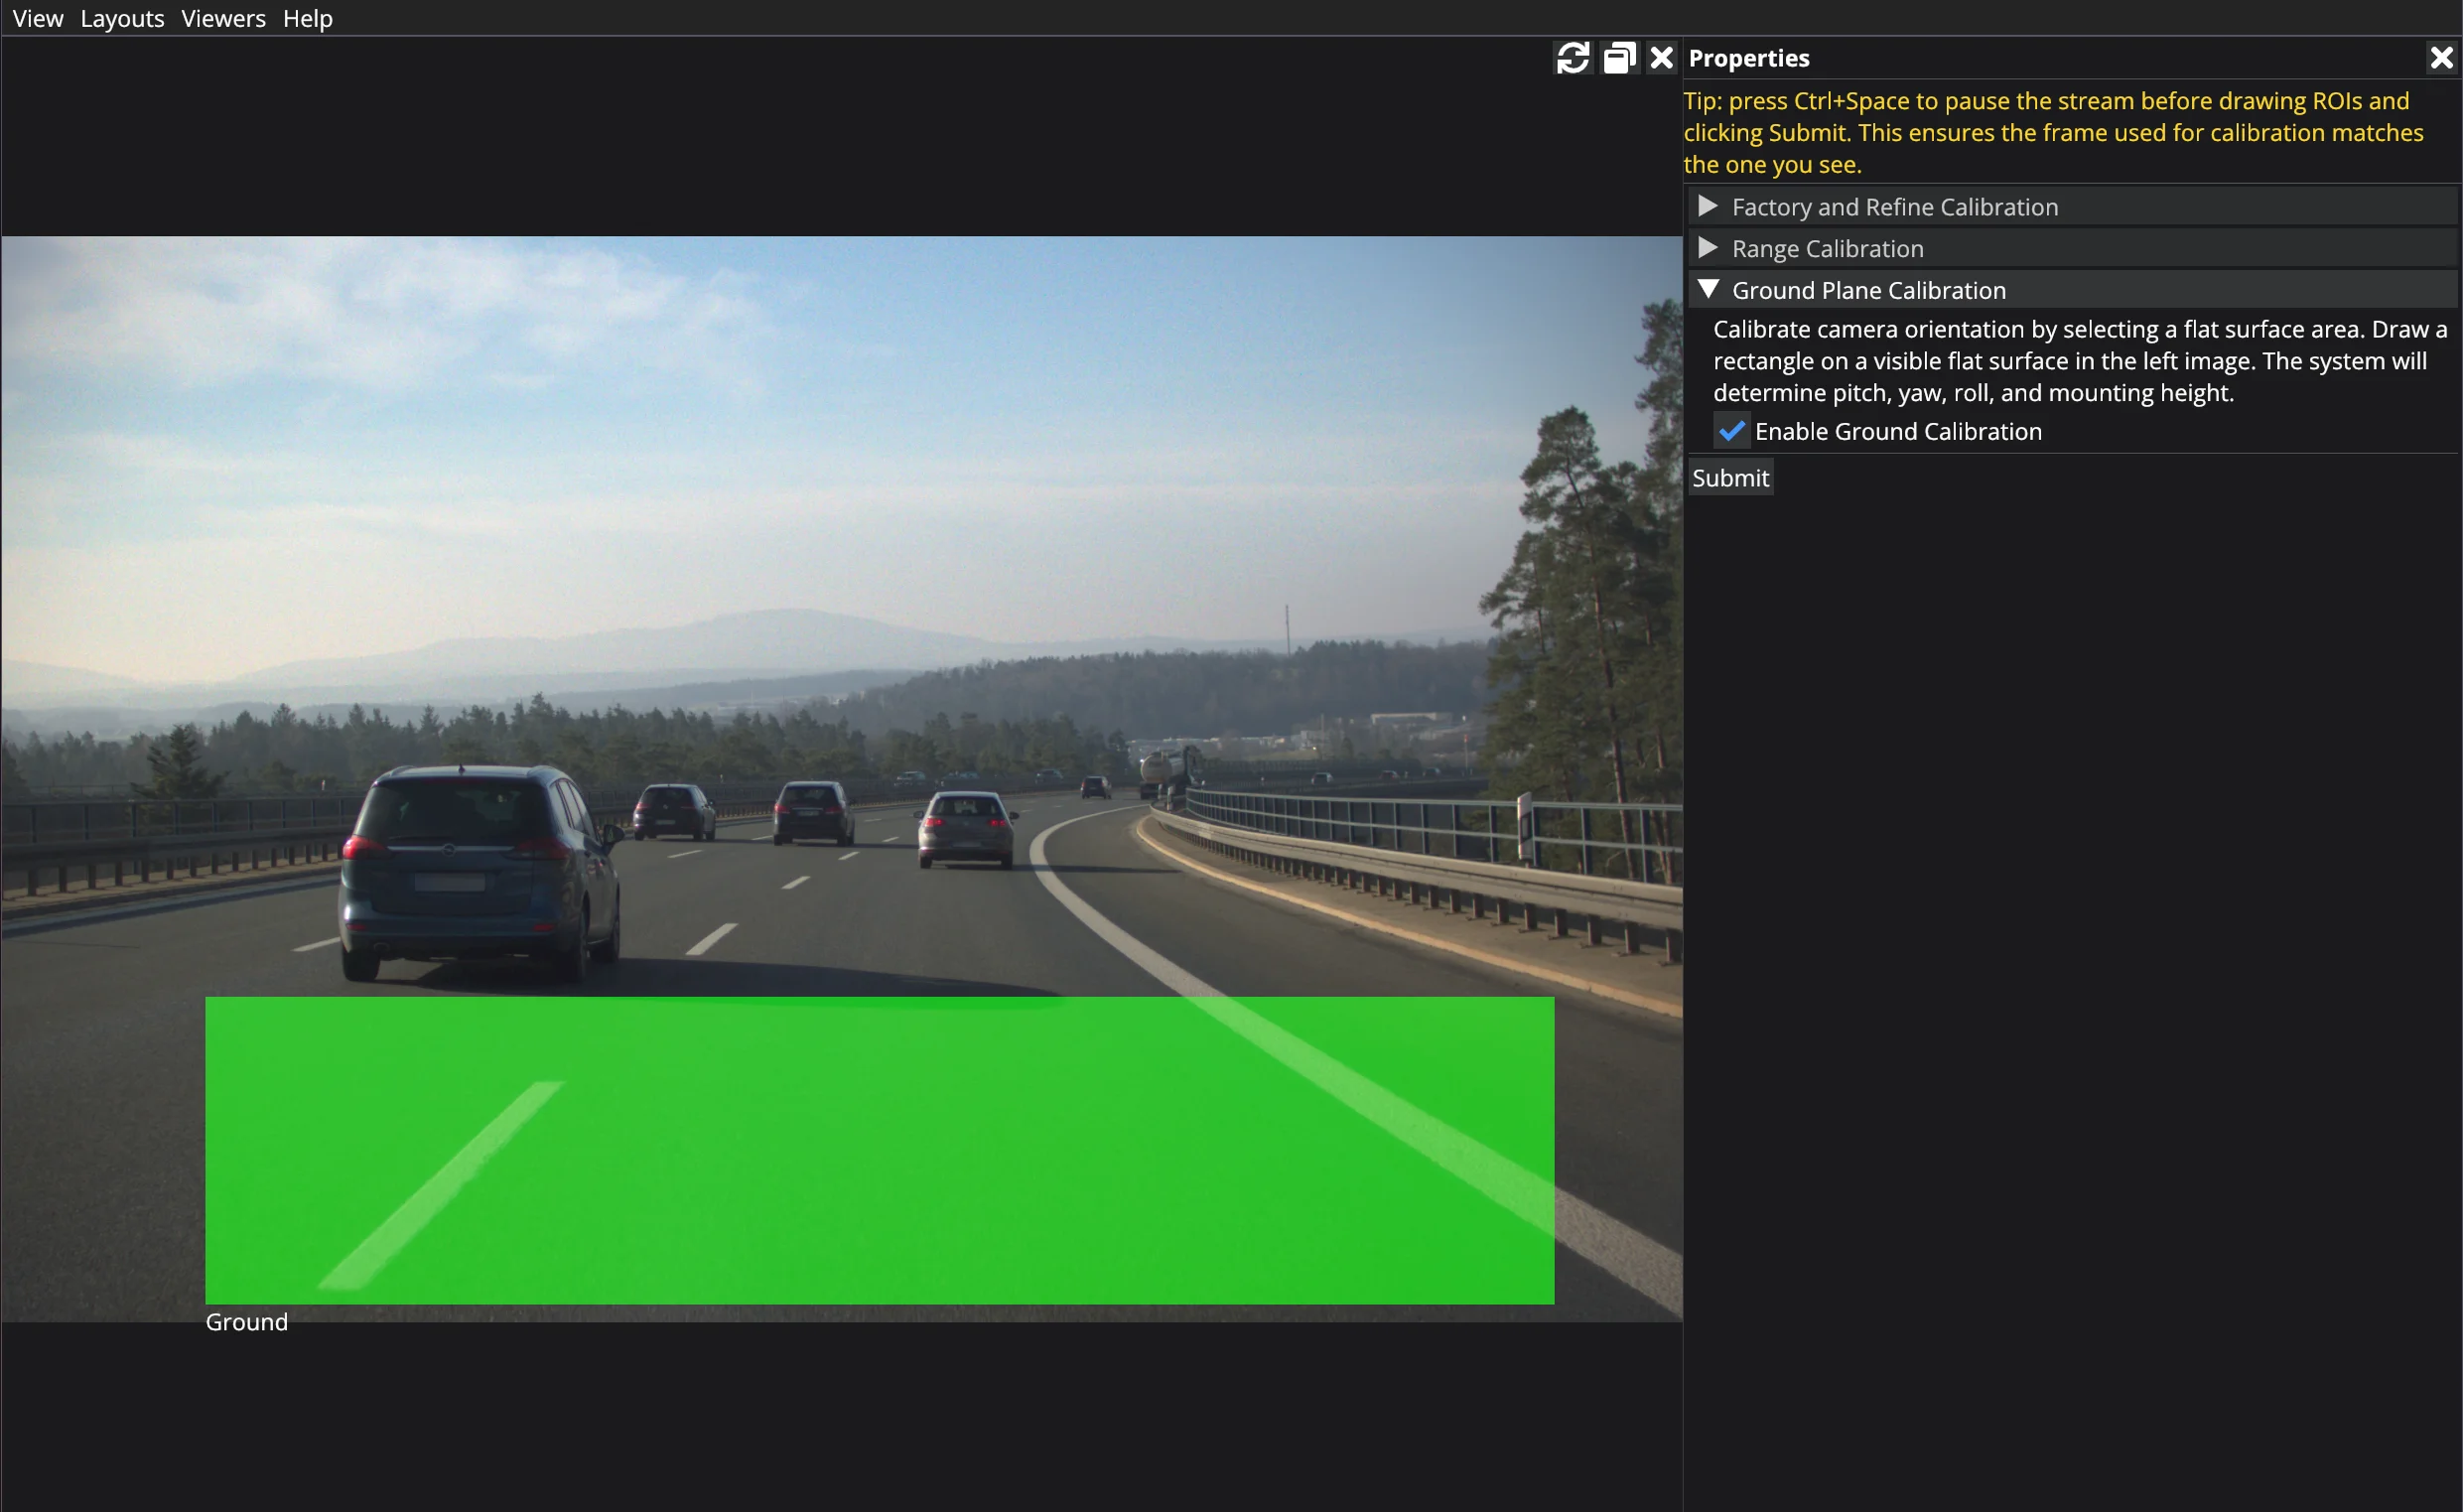Expand the Range Calibration triangle
Image resolution: width=2463 pixels, height=1512 pixels.
pyautogui.click(x=1708, y=248)
